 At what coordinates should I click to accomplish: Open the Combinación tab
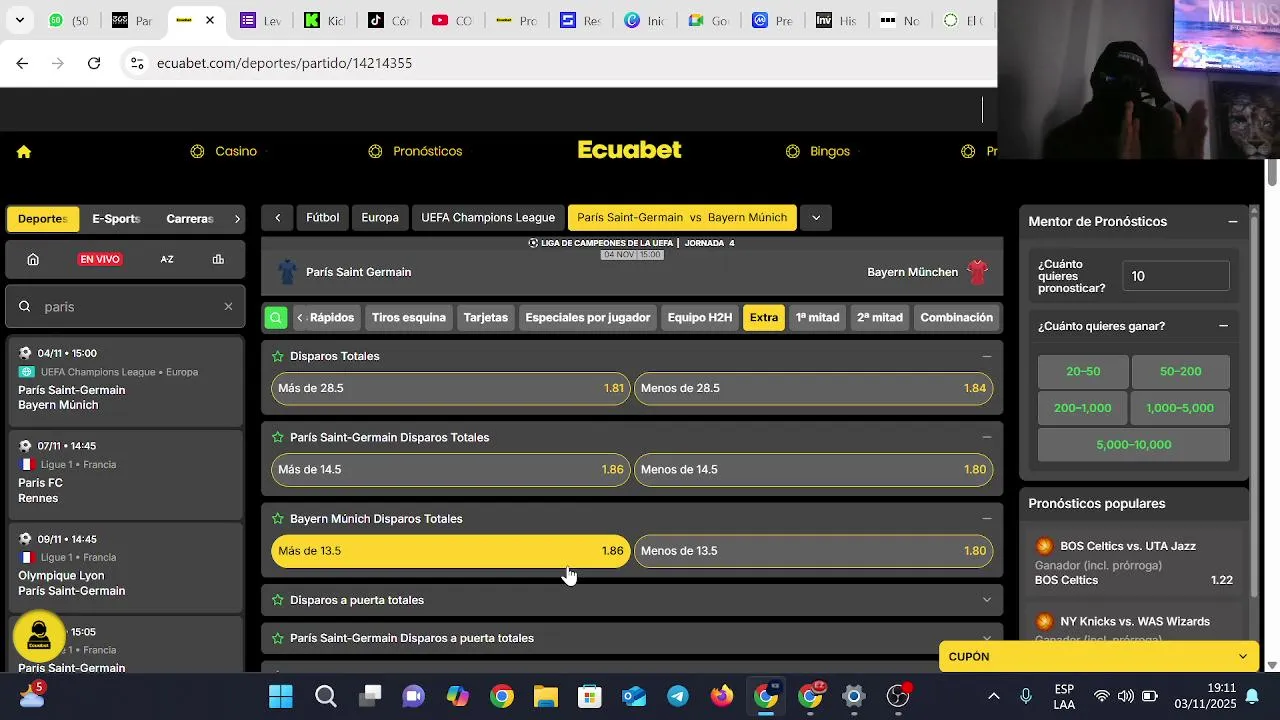957,318
